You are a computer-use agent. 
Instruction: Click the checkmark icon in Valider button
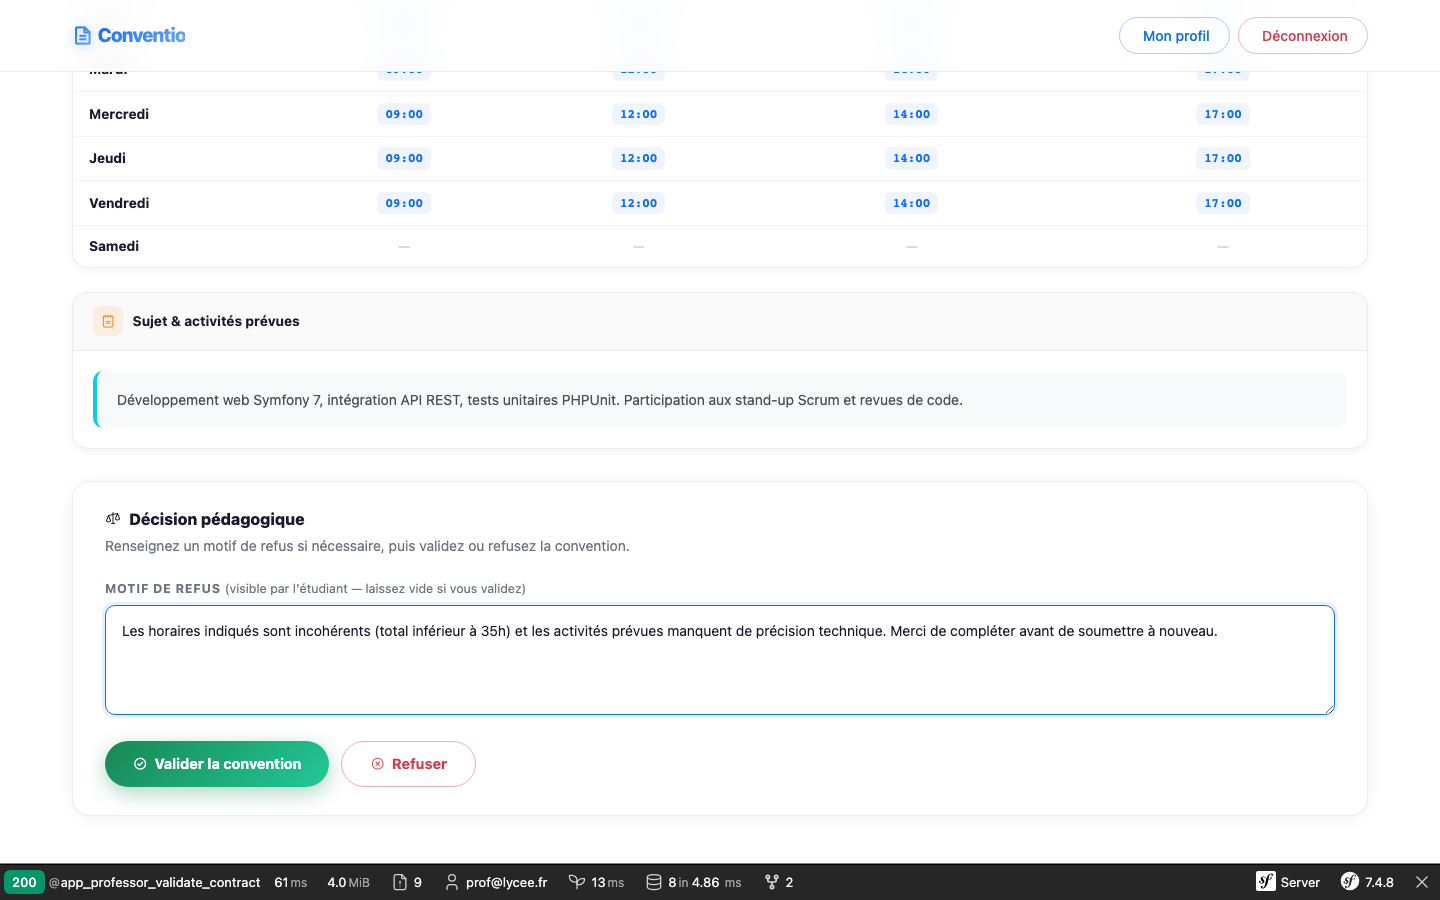140,764
